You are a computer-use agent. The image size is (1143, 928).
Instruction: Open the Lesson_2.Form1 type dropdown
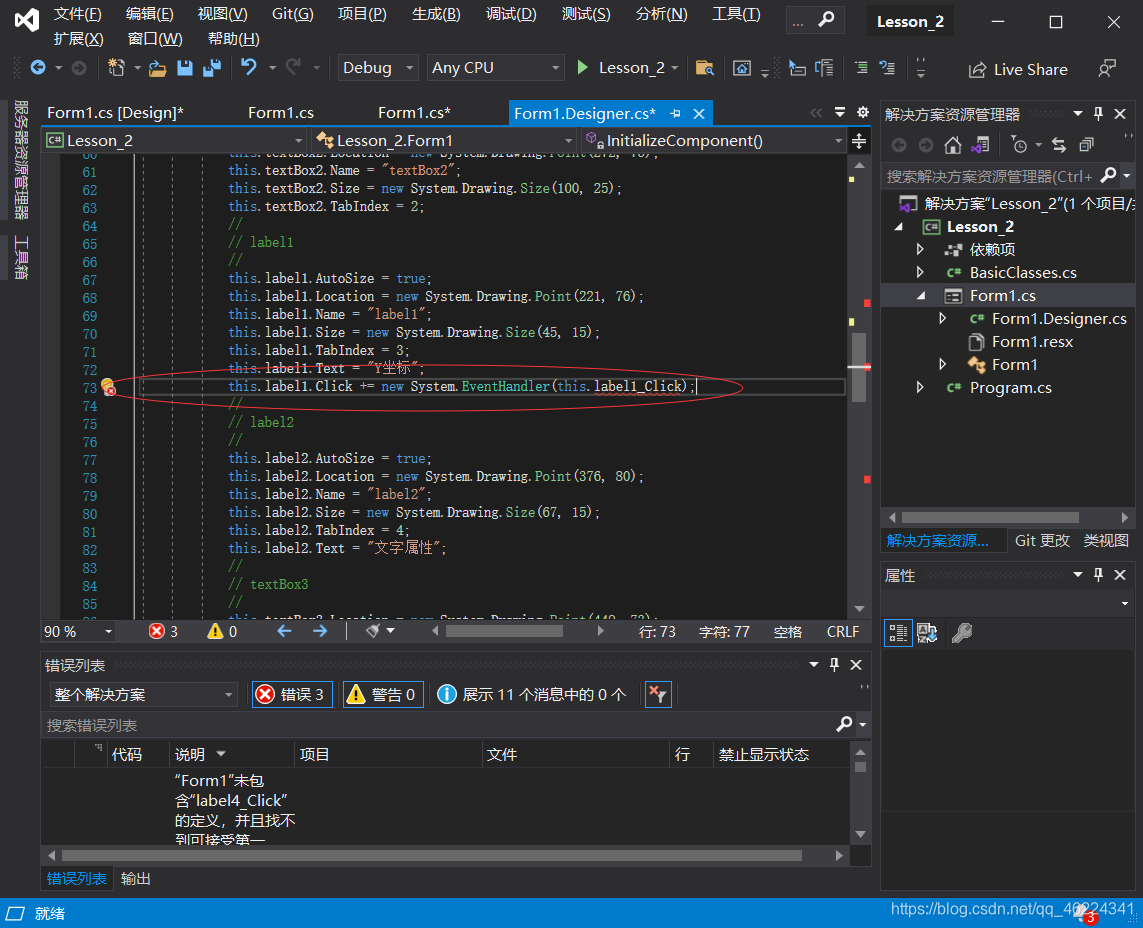point(444,141)
